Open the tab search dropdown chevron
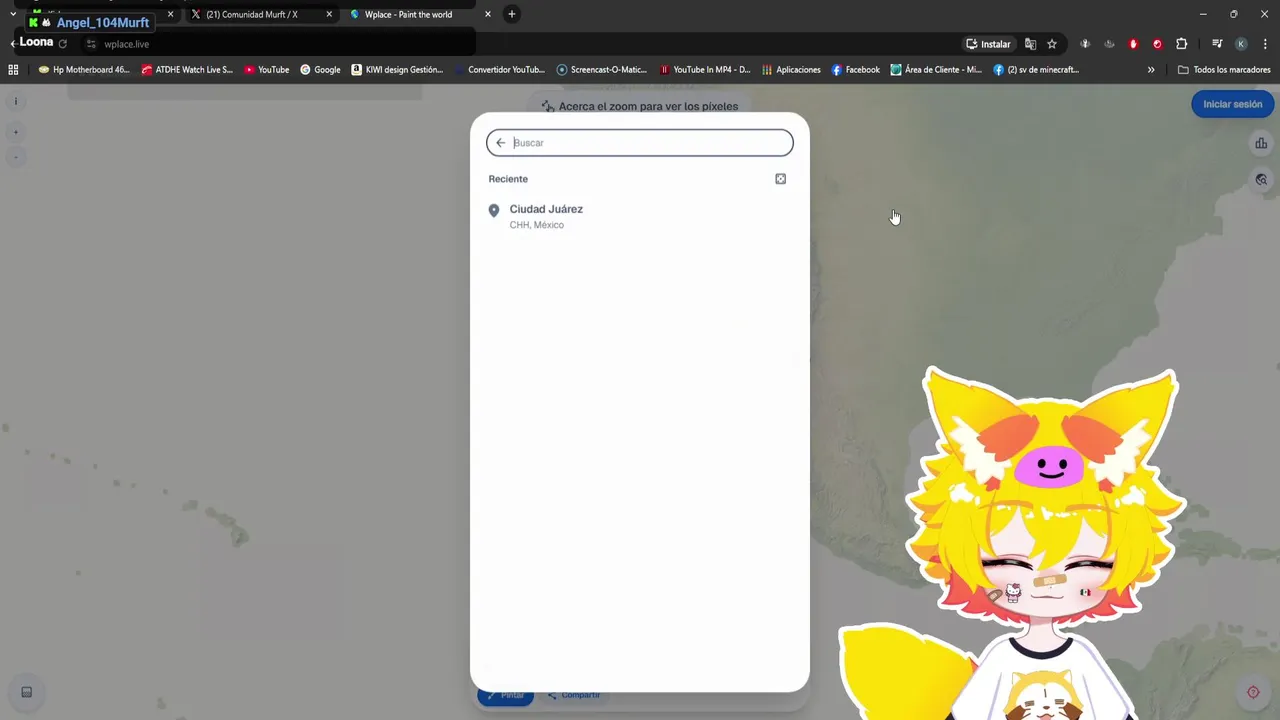The width and height of the screenshot is (1280, 720). point(13,14)
